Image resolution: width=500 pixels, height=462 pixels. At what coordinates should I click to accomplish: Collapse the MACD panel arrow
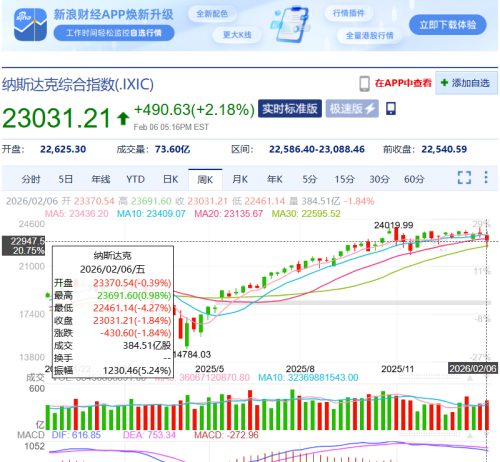pyautogui.click(x=470, y=436)
